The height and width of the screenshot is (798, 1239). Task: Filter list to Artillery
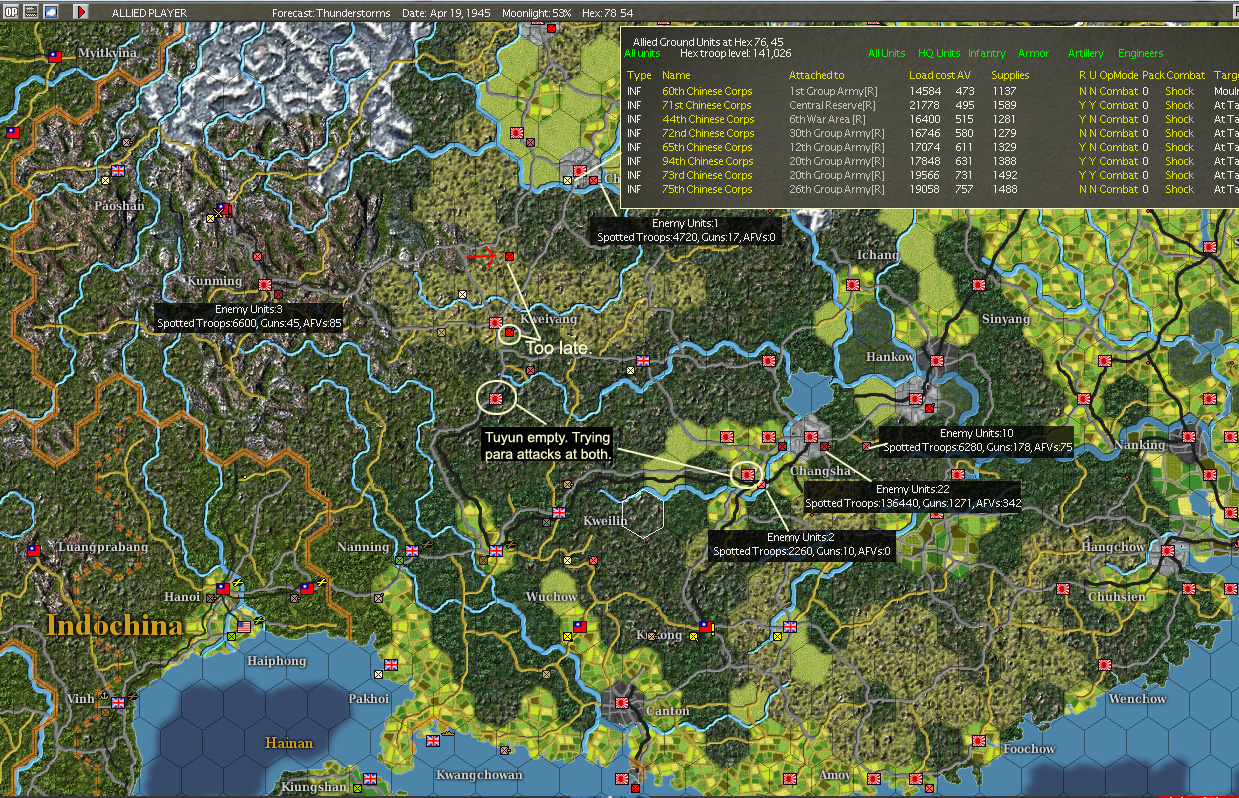pos(1086,53)
